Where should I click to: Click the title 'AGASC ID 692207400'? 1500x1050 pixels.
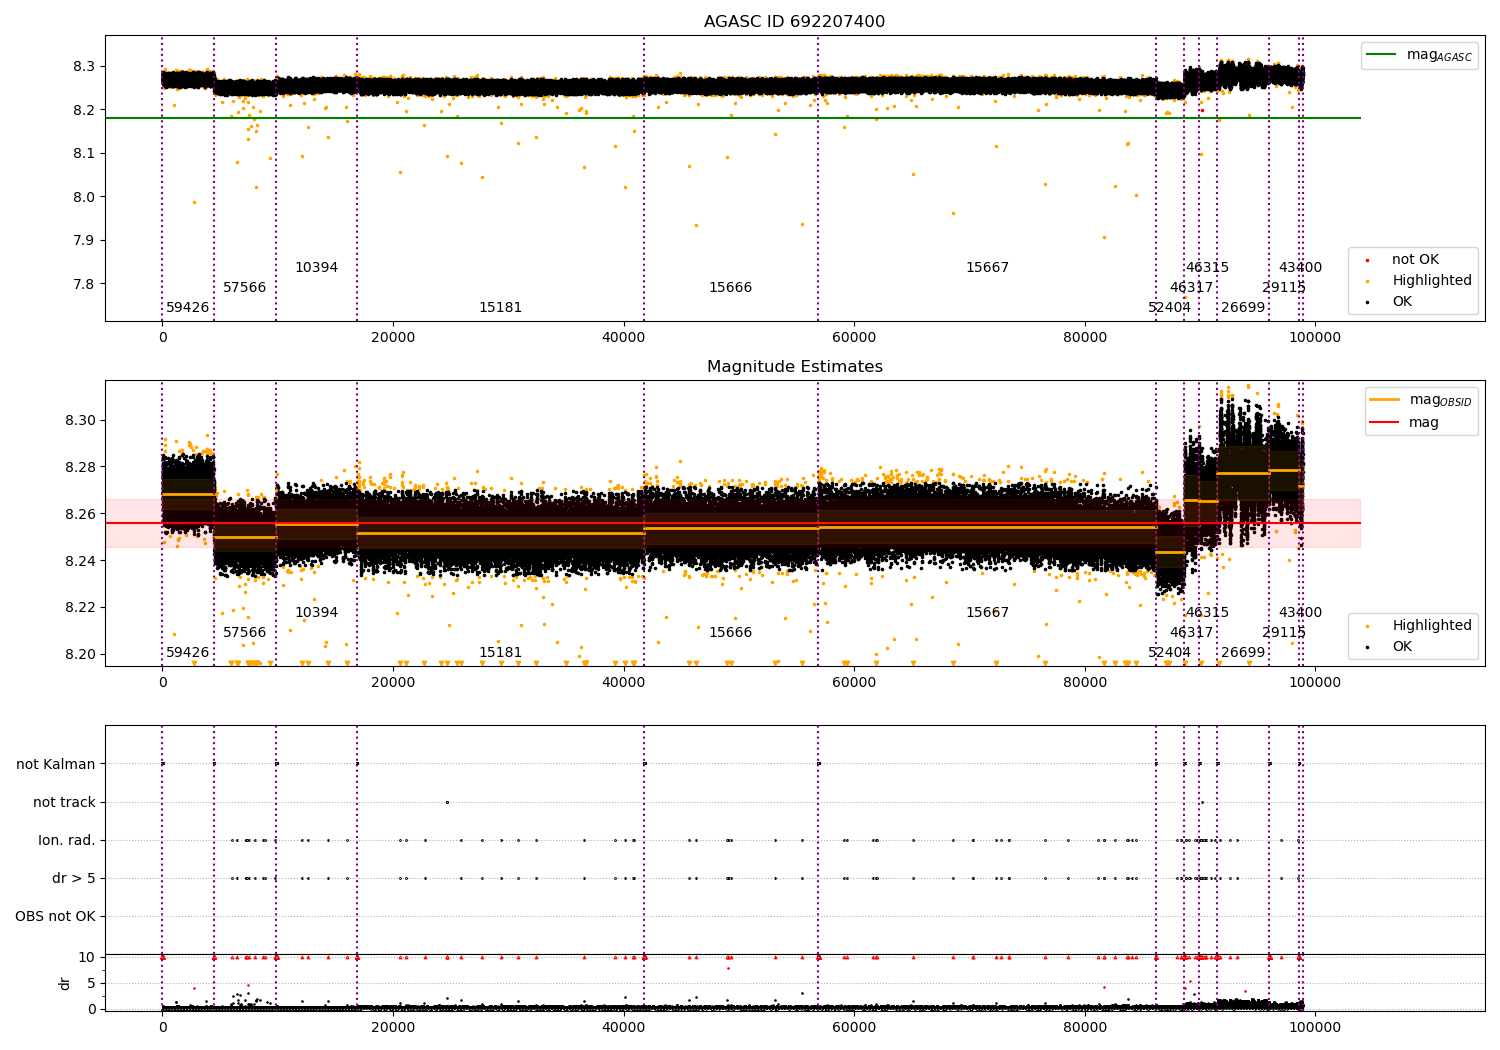point(794,22)
